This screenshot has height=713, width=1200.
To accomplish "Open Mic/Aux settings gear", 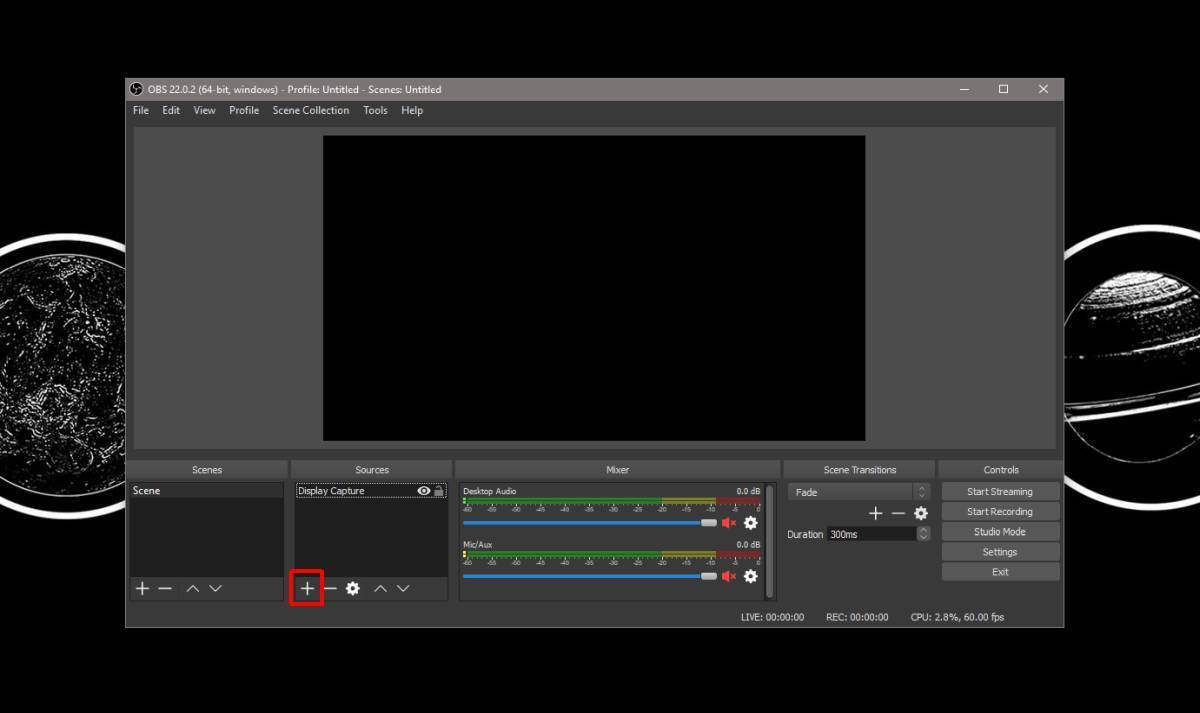I will click(750, 576).
